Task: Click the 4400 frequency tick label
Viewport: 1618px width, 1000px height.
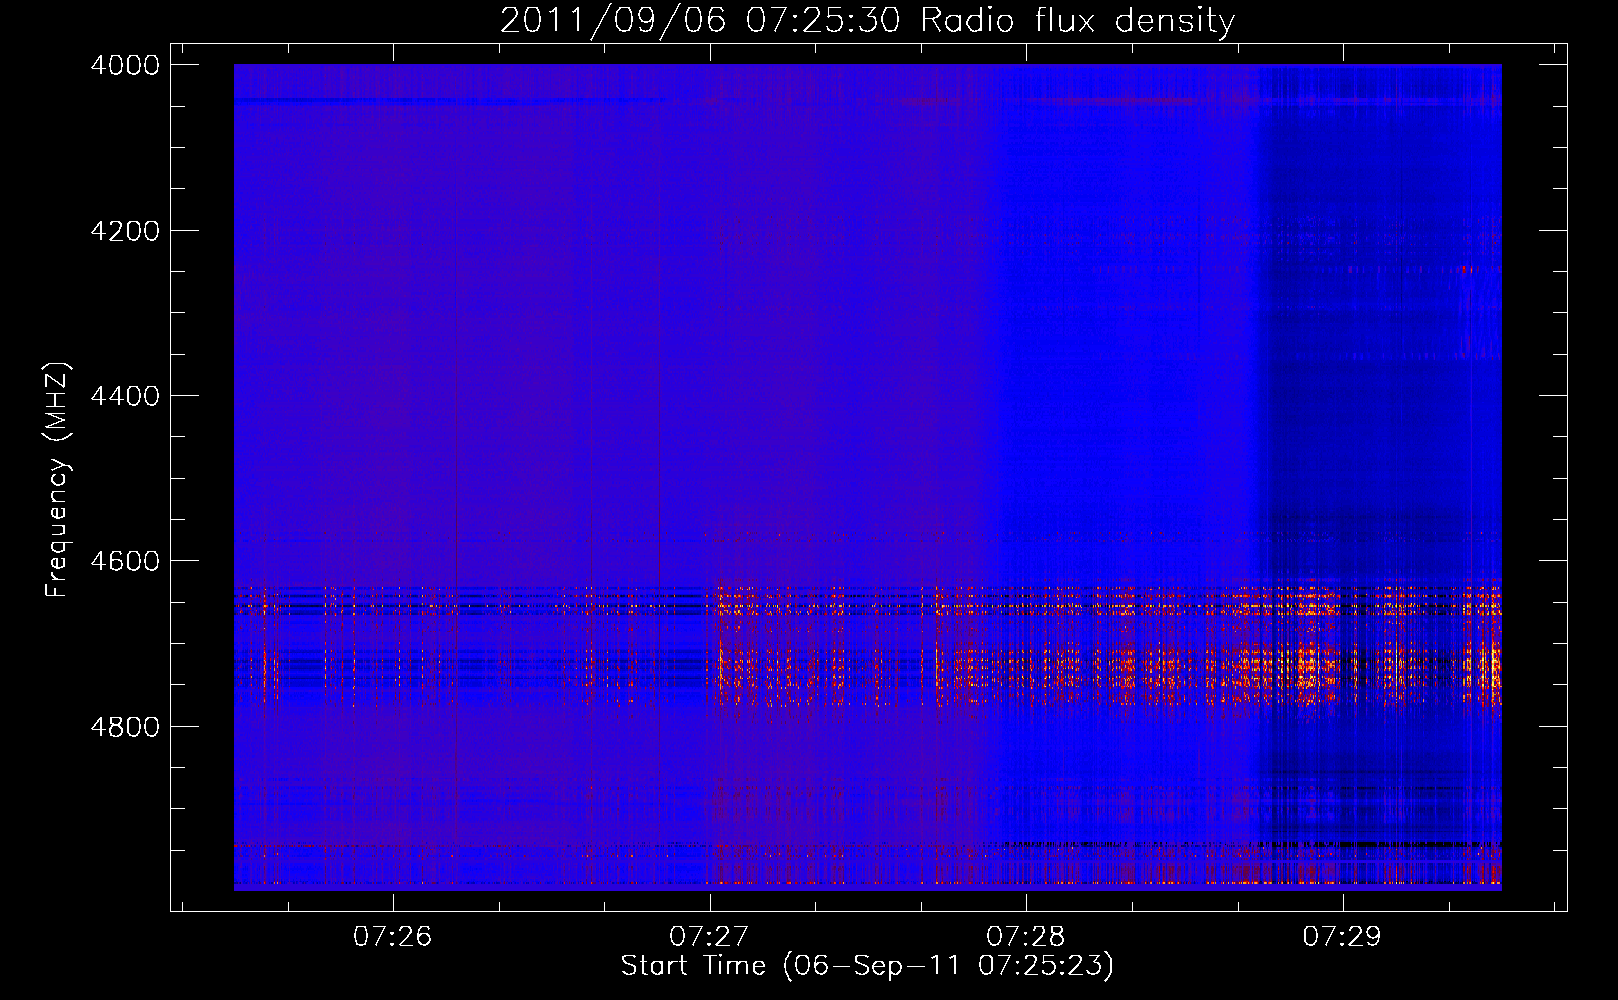Action: click(125, 396)
